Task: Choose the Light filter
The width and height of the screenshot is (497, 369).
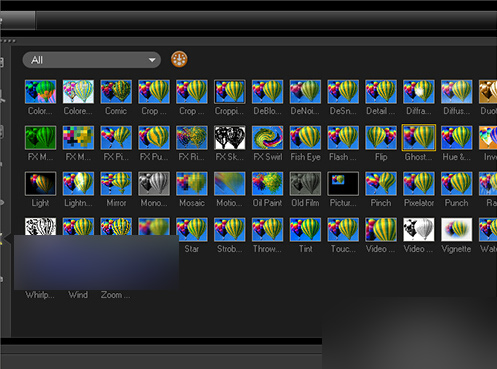Action: (x=40, y=184)
